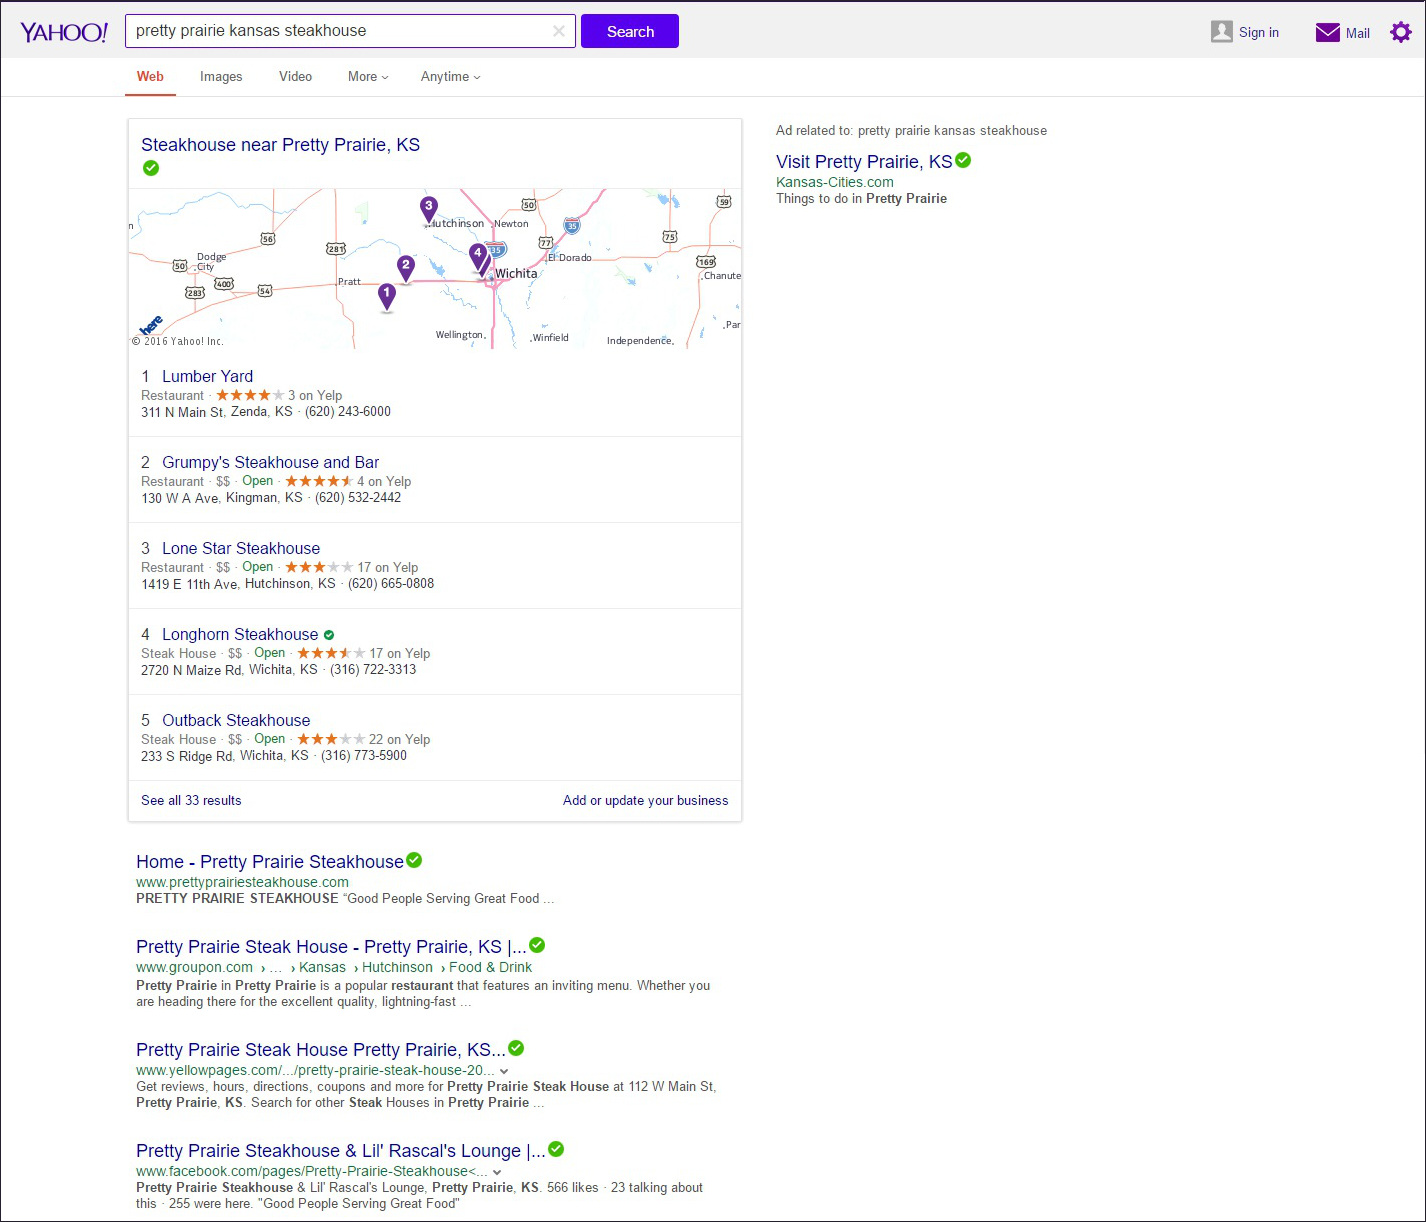The width and height of the screenshot is (1426, 1222).
Task: Switch to the Video tab
Action: tap(295, 77)
